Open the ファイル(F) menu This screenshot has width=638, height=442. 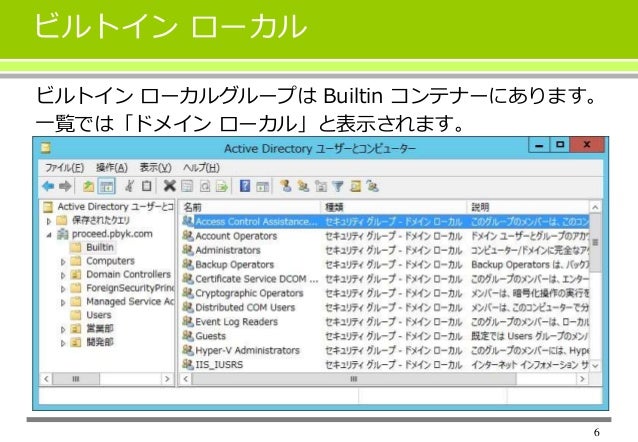(65, 167)
